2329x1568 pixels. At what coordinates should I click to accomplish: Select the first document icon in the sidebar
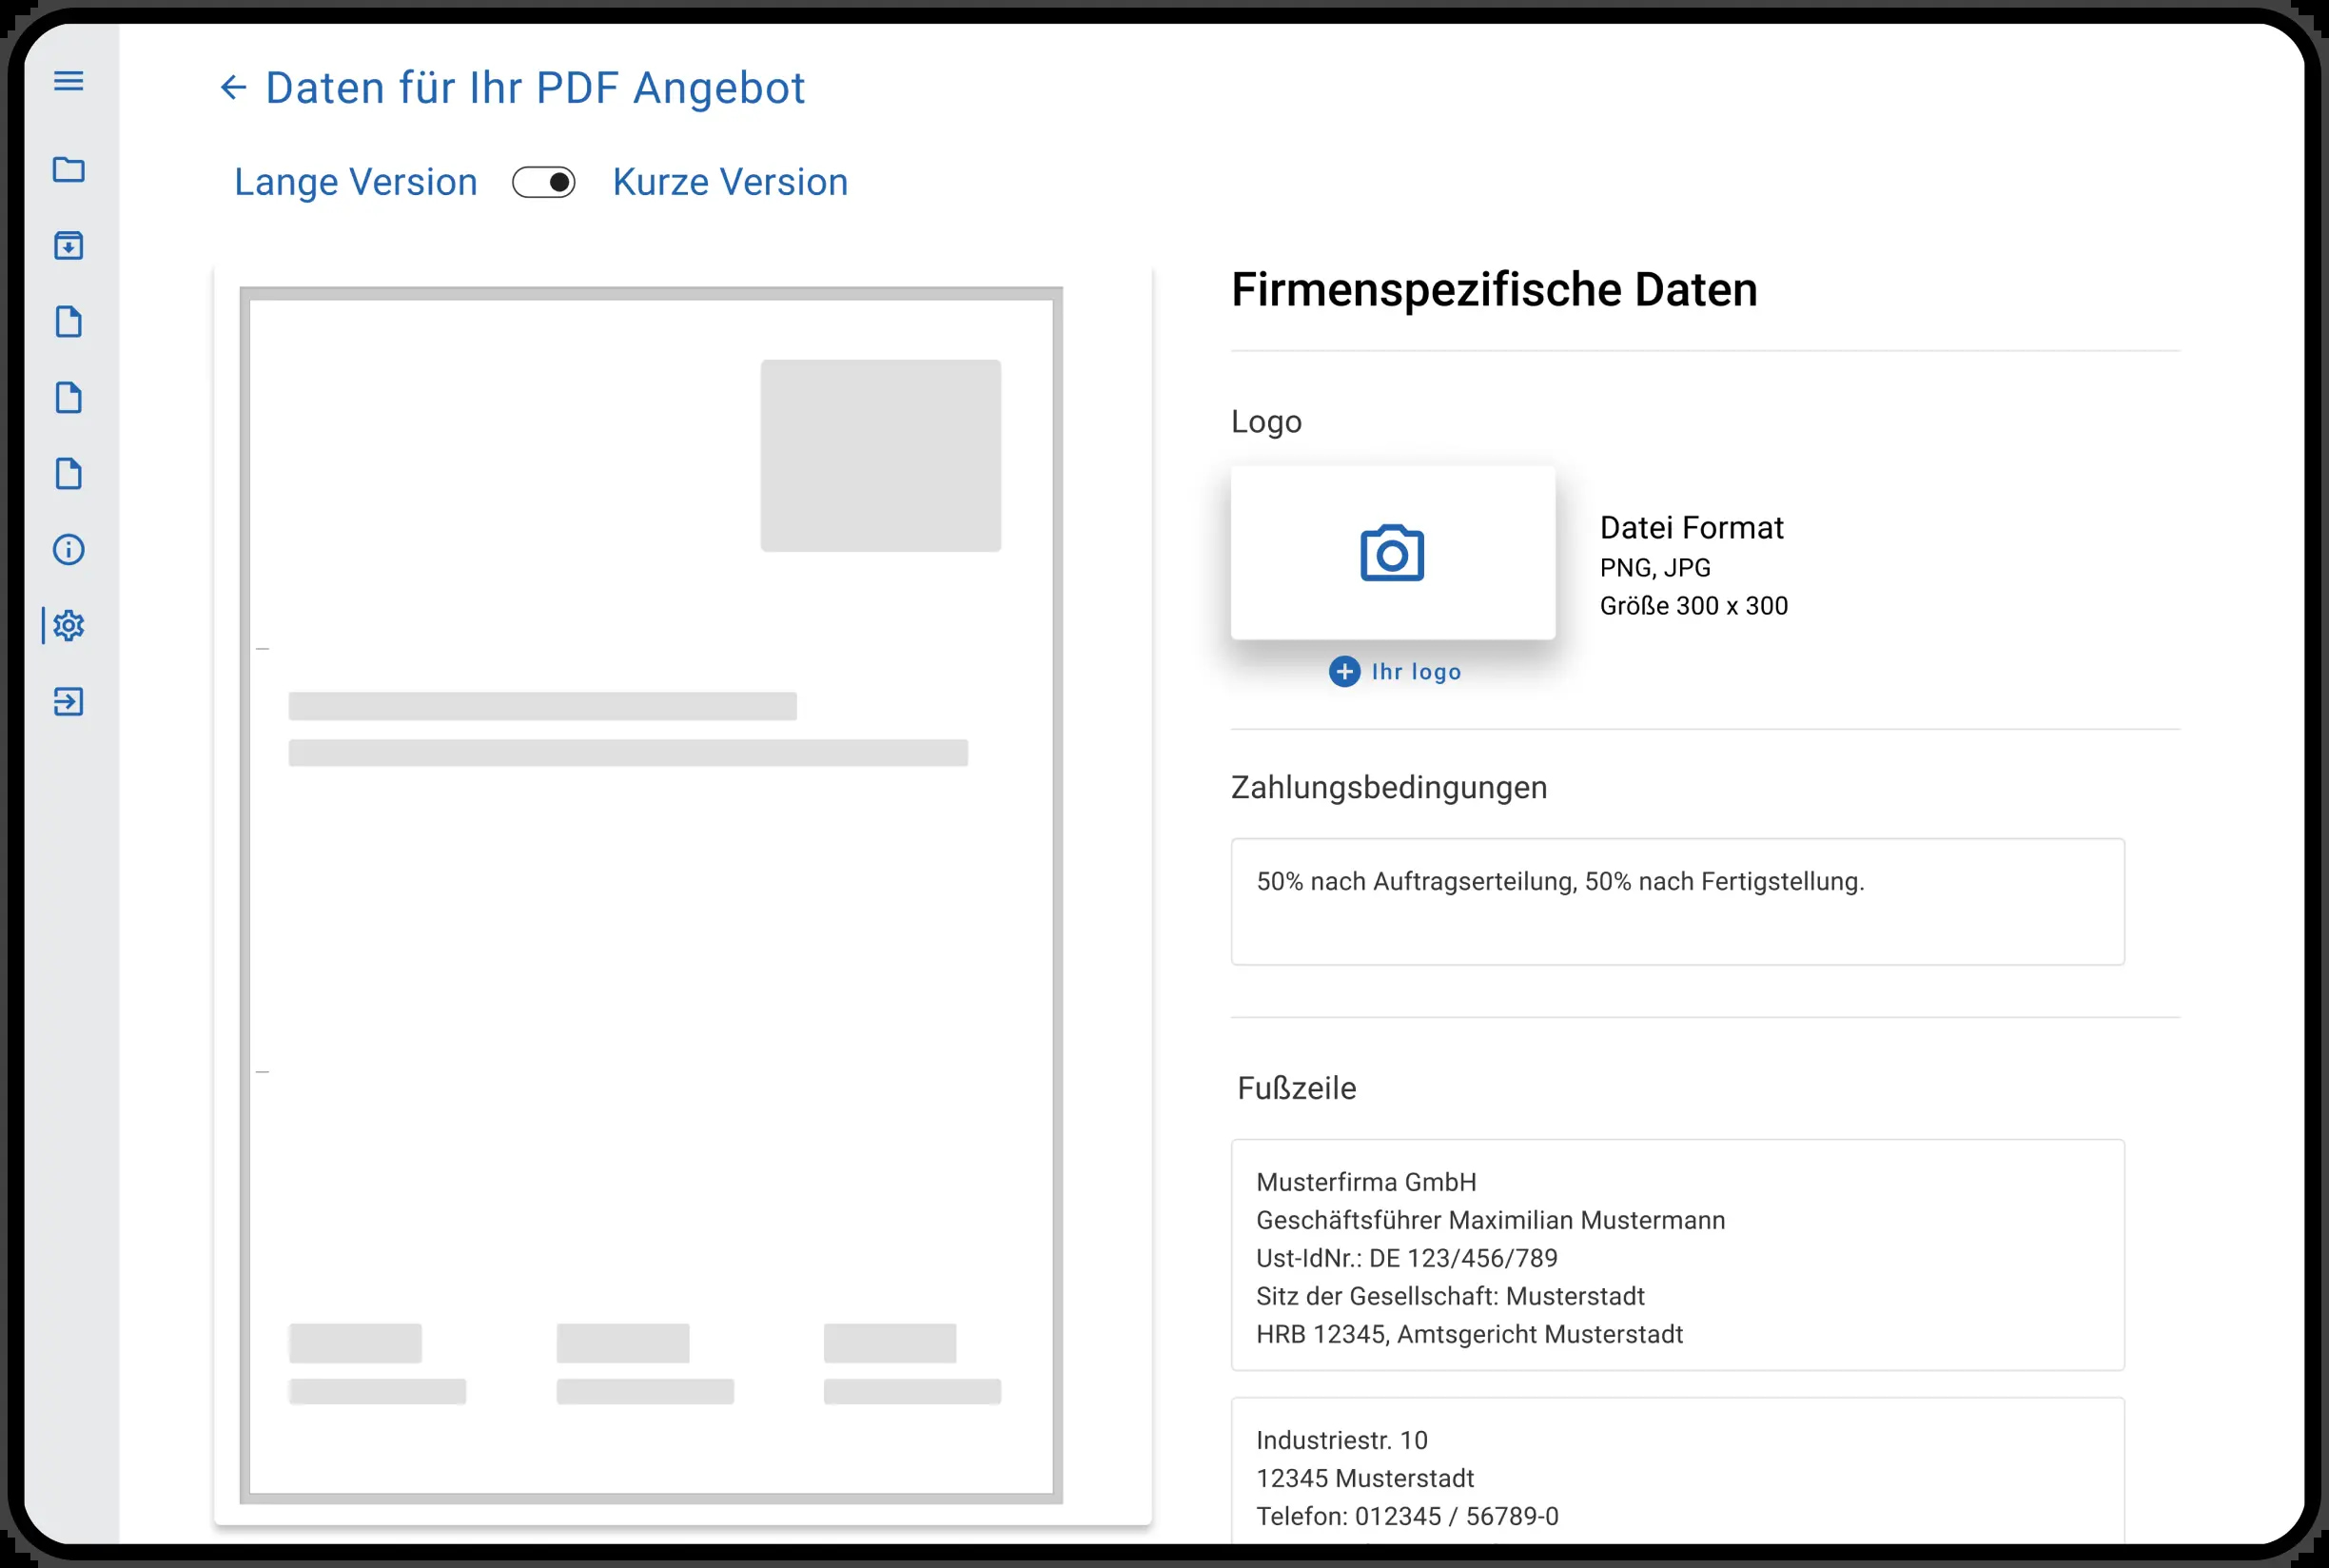pyautogui.click(x=68, y=321)
